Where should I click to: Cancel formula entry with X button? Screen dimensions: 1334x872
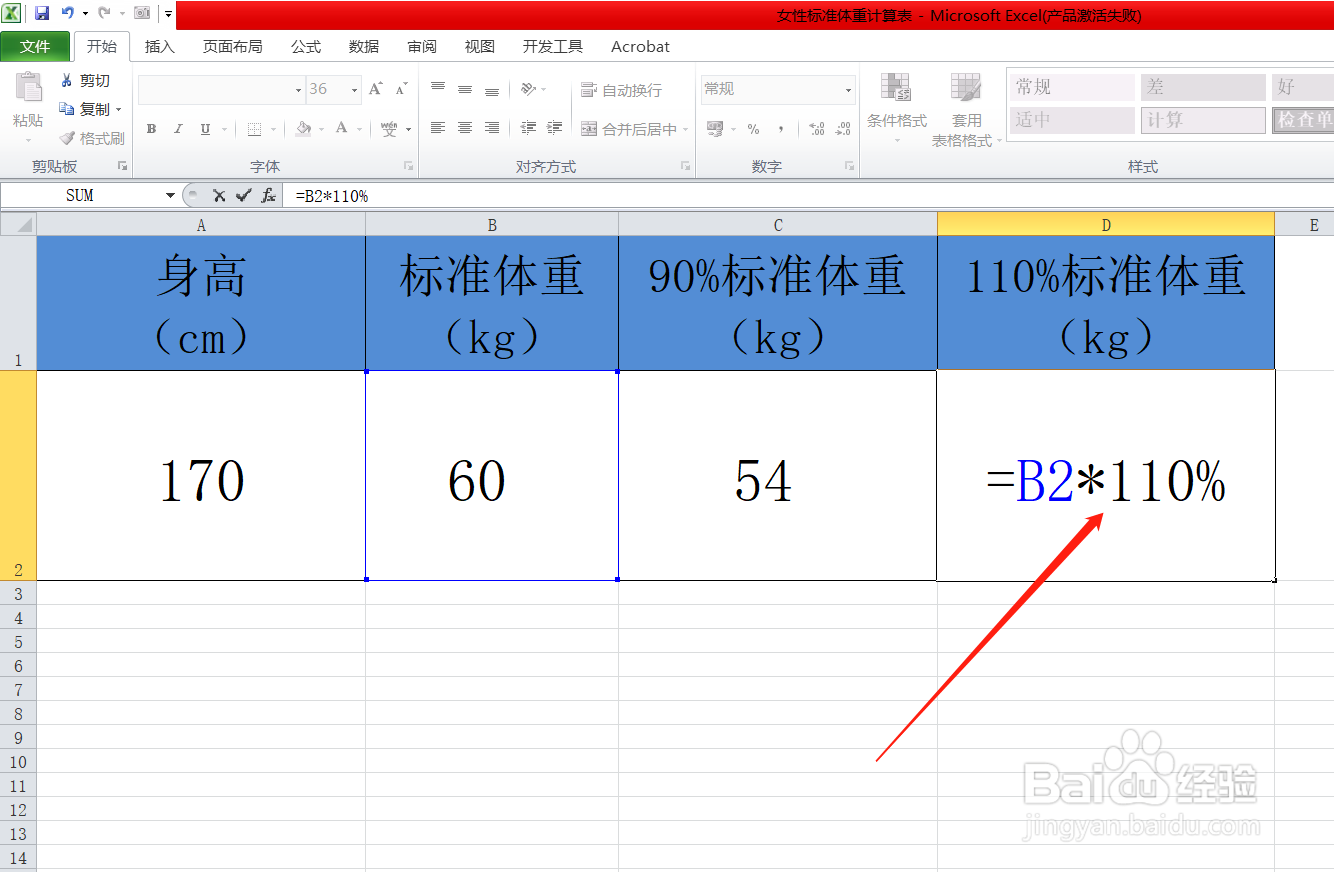click(219, 196)
